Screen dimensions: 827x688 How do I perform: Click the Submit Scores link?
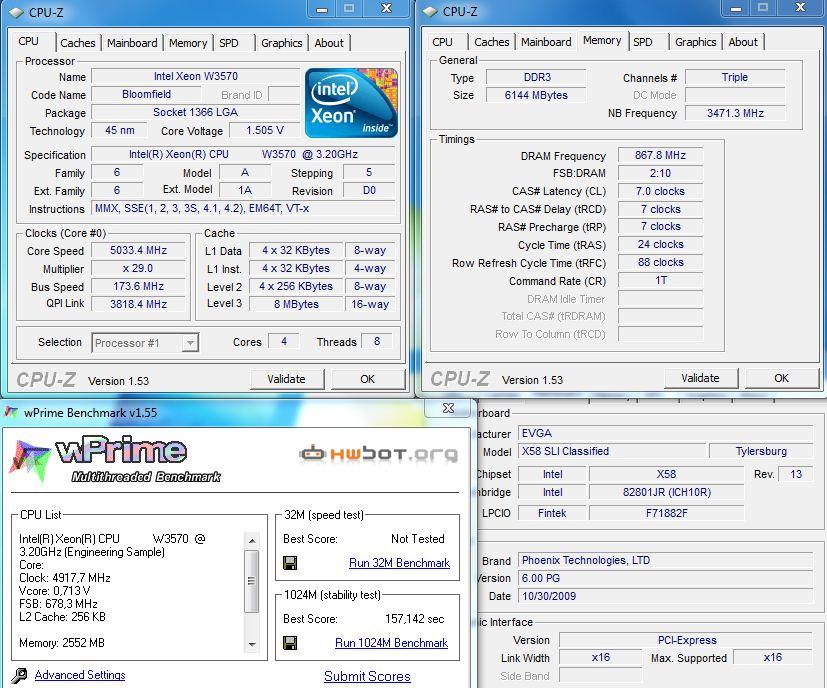[x=367, y=676]
